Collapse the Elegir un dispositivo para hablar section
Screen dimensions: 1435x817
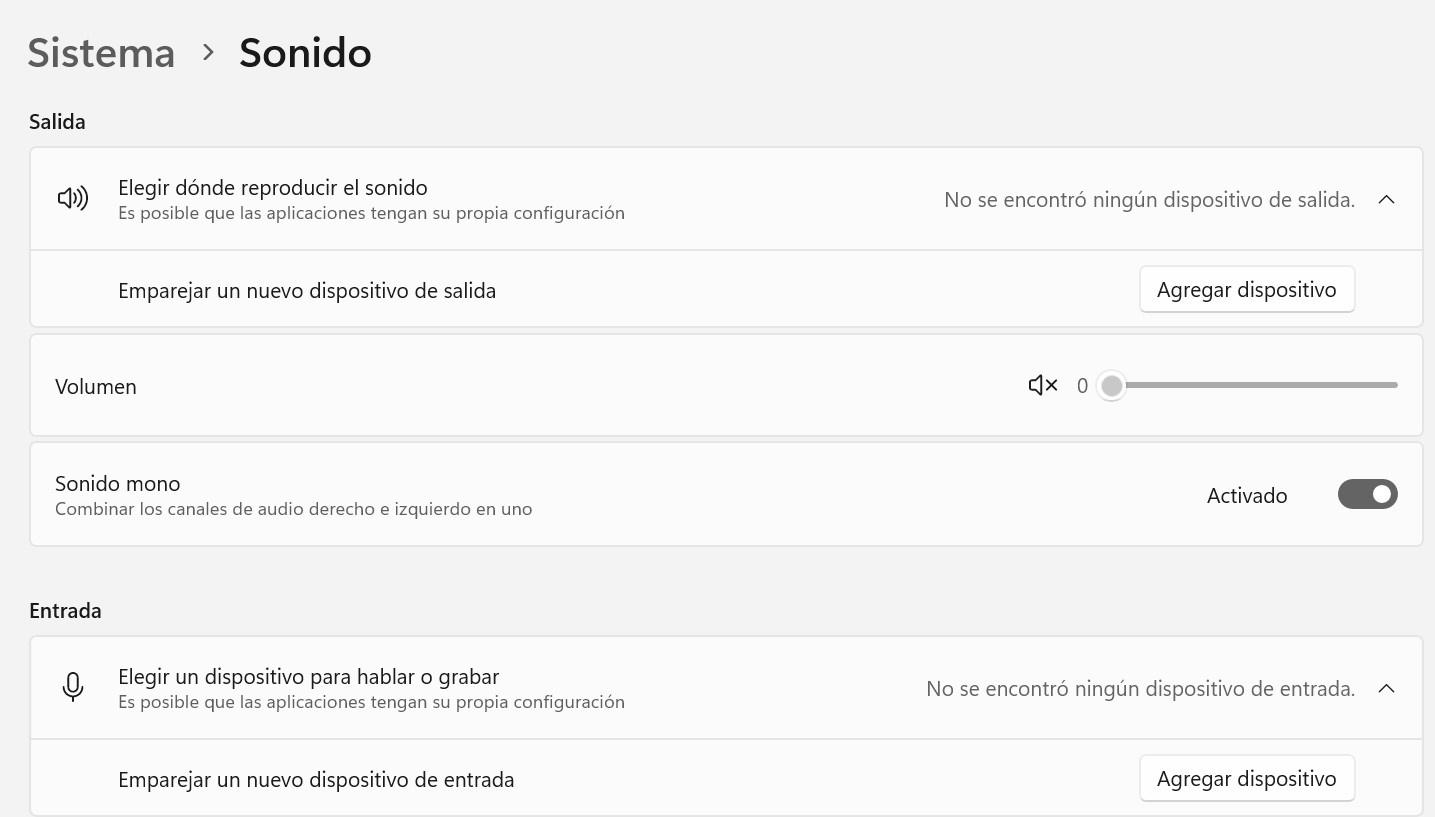(x=1386, y=688)
